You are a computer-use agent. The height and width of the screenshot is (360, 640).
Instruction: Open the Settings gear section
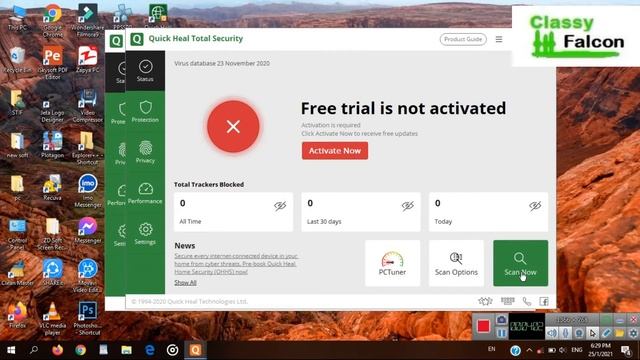click(145, 233)
